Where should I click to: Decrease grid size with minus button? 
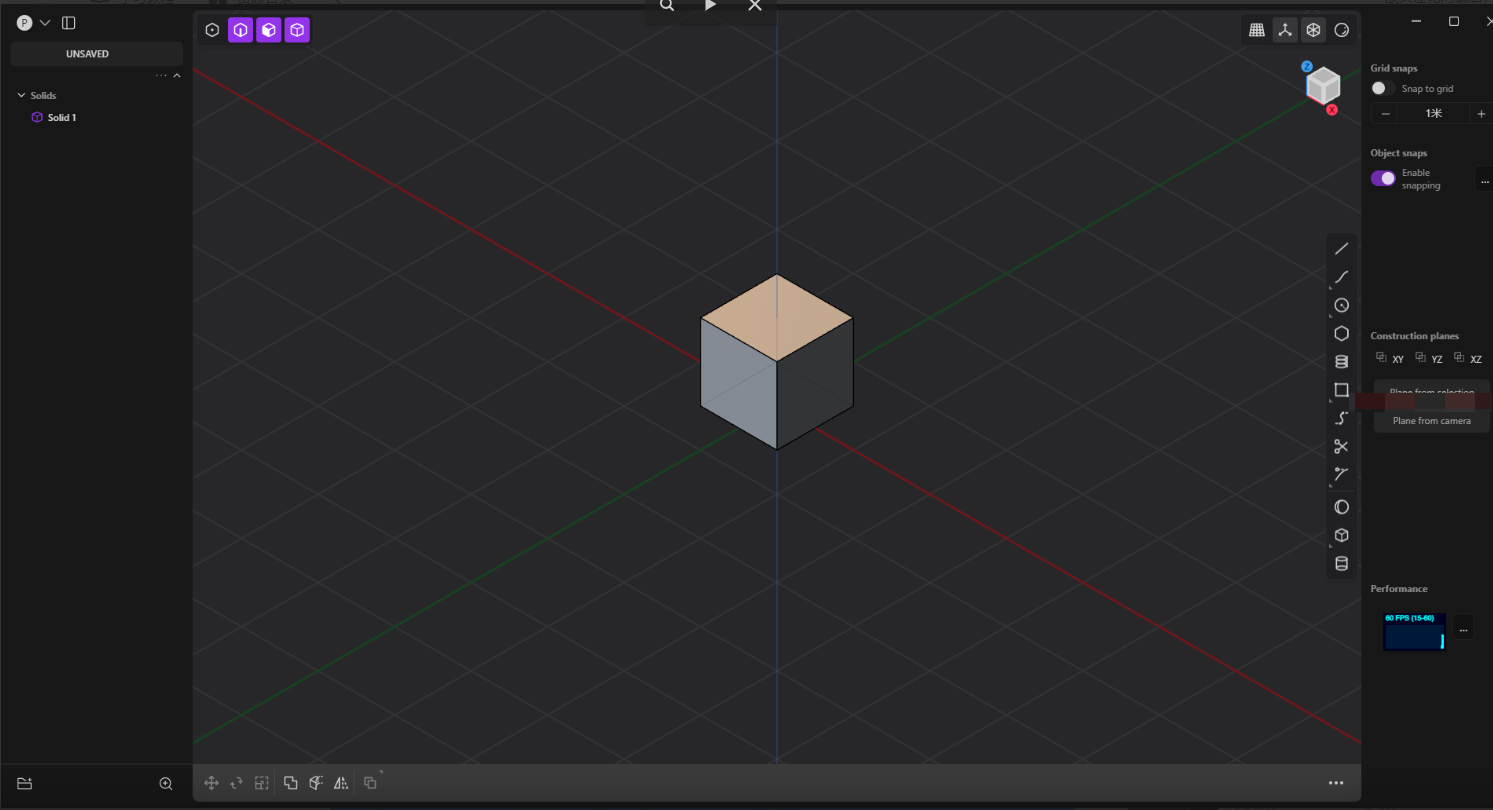[1385, 114]
